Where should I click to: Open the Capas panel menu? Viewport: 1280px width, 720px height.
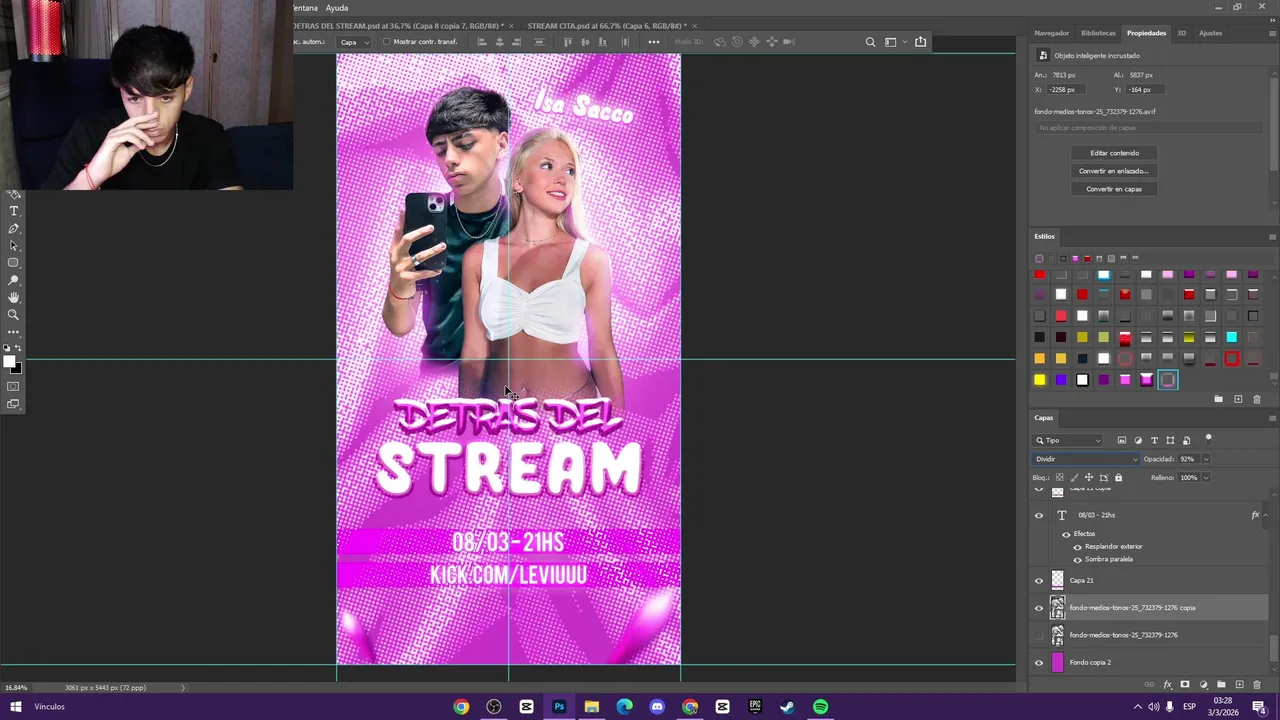pos(1272,418)
